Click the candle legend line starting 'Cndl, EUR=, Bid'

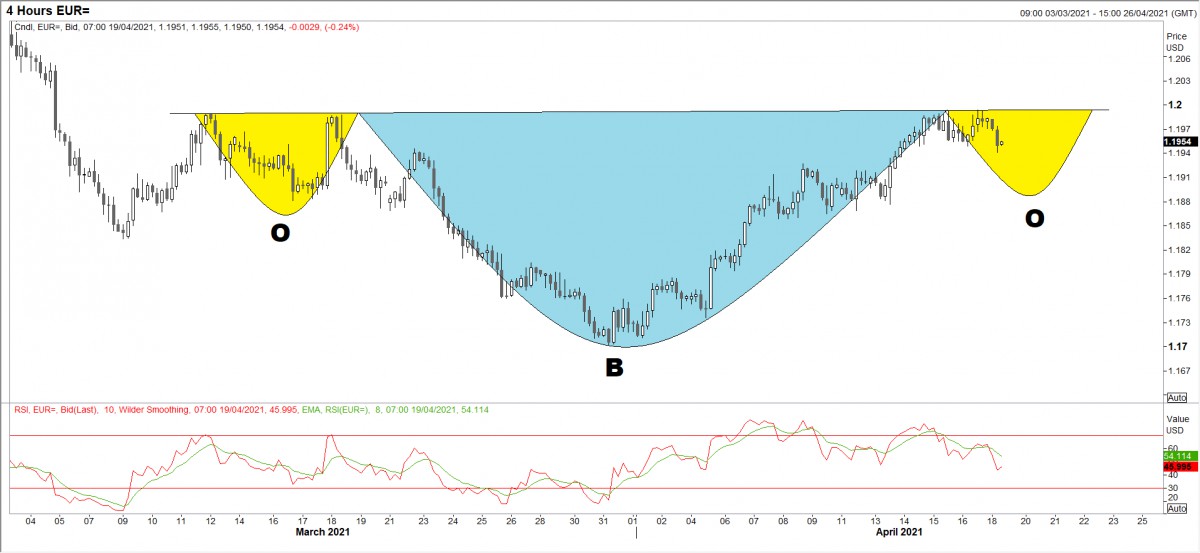pyautogui.click(x=186, y=27)
